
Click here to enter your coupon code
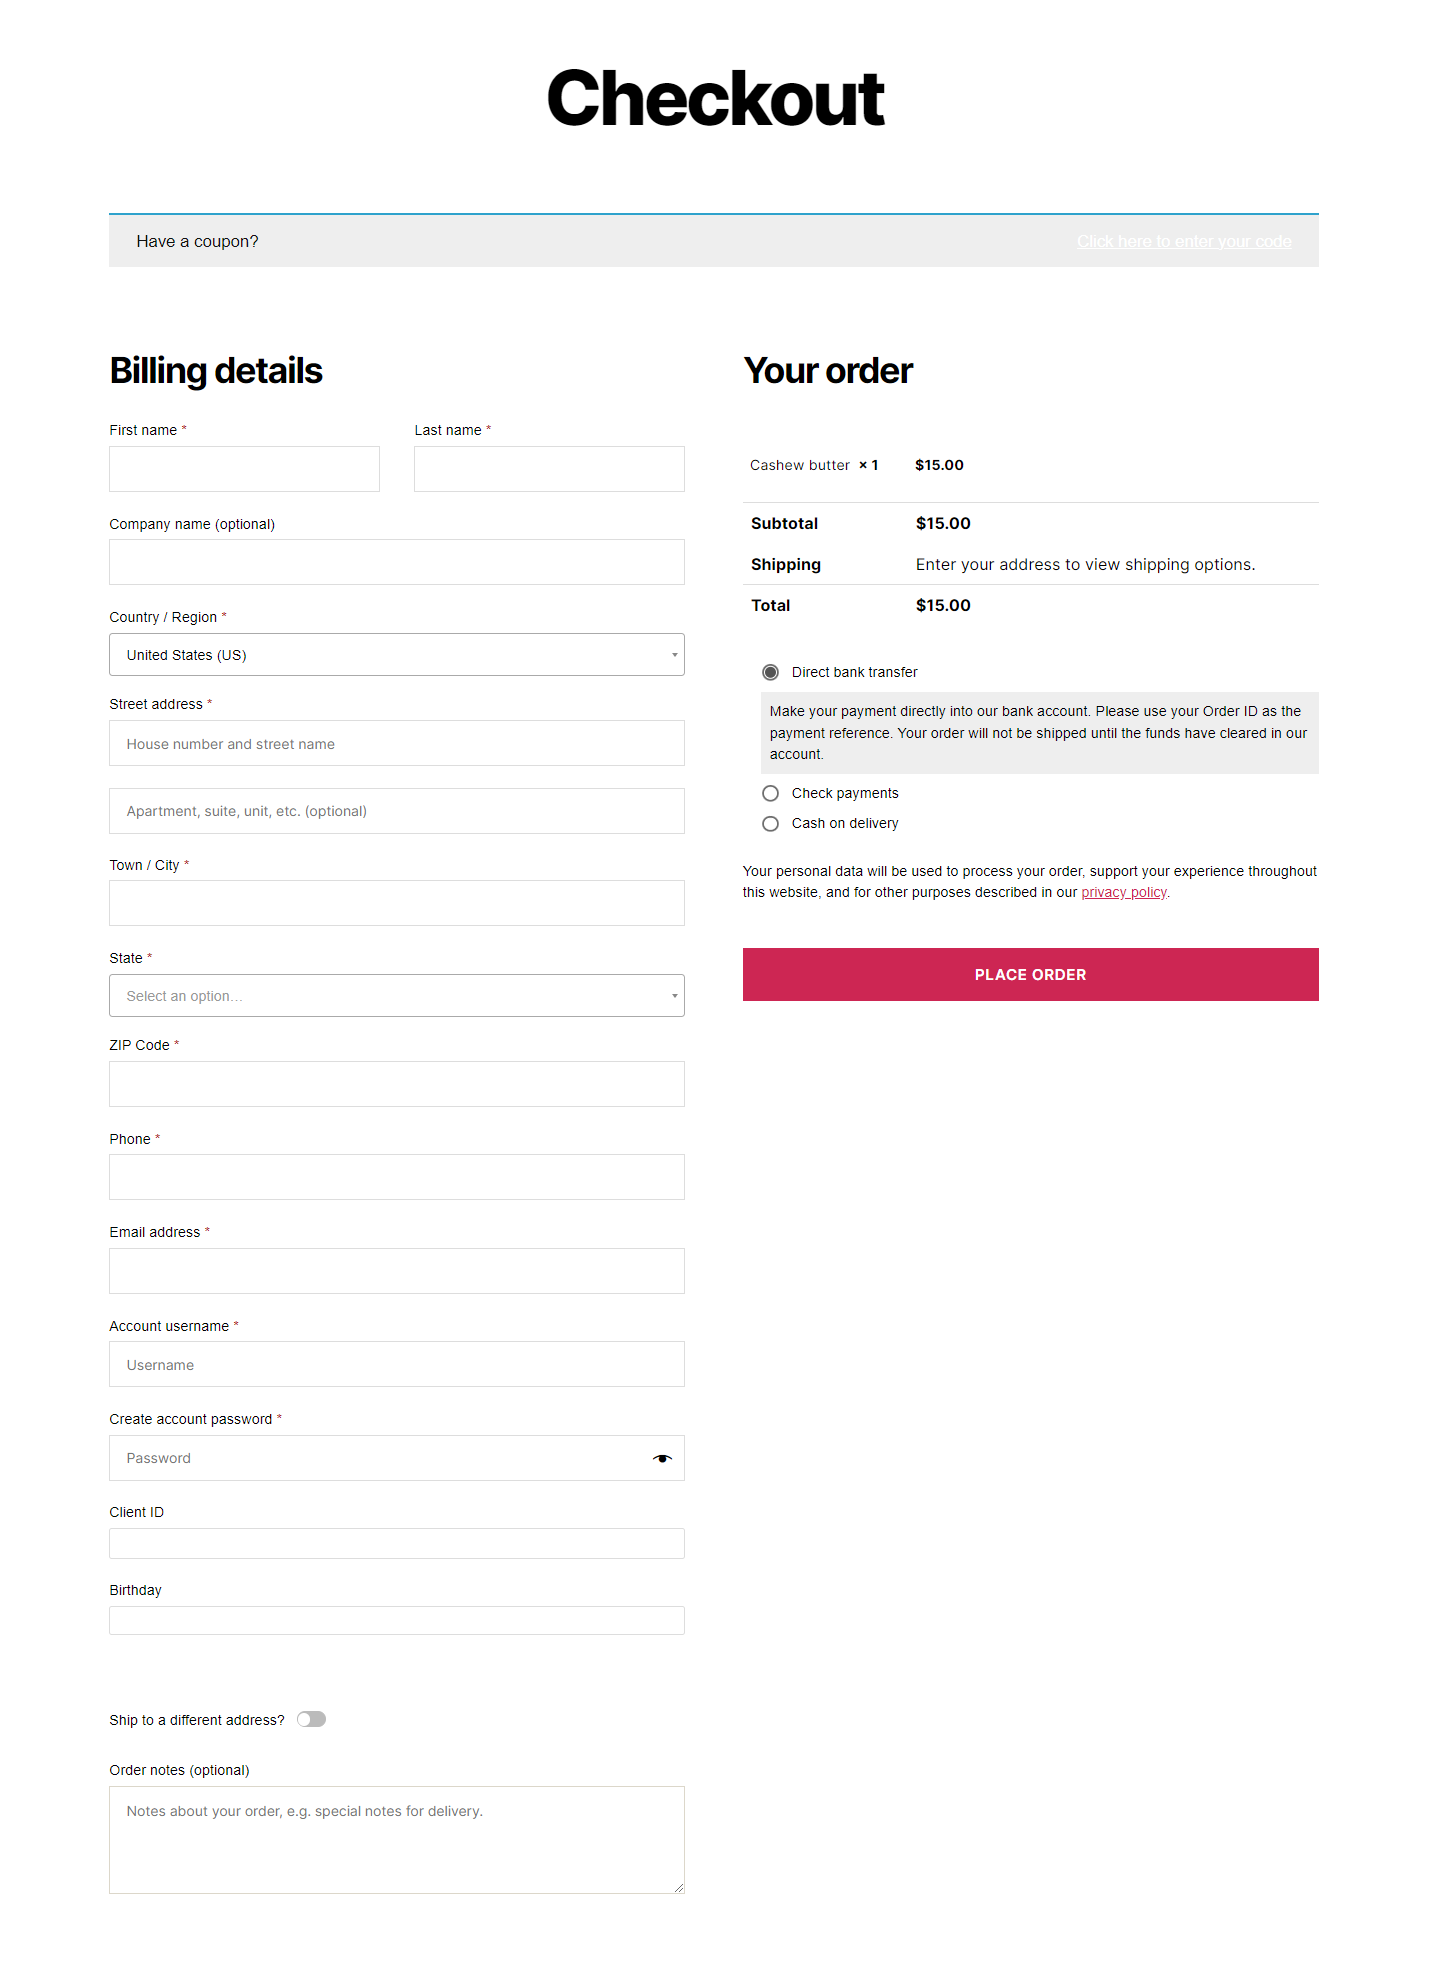(x=1184, y=241)
